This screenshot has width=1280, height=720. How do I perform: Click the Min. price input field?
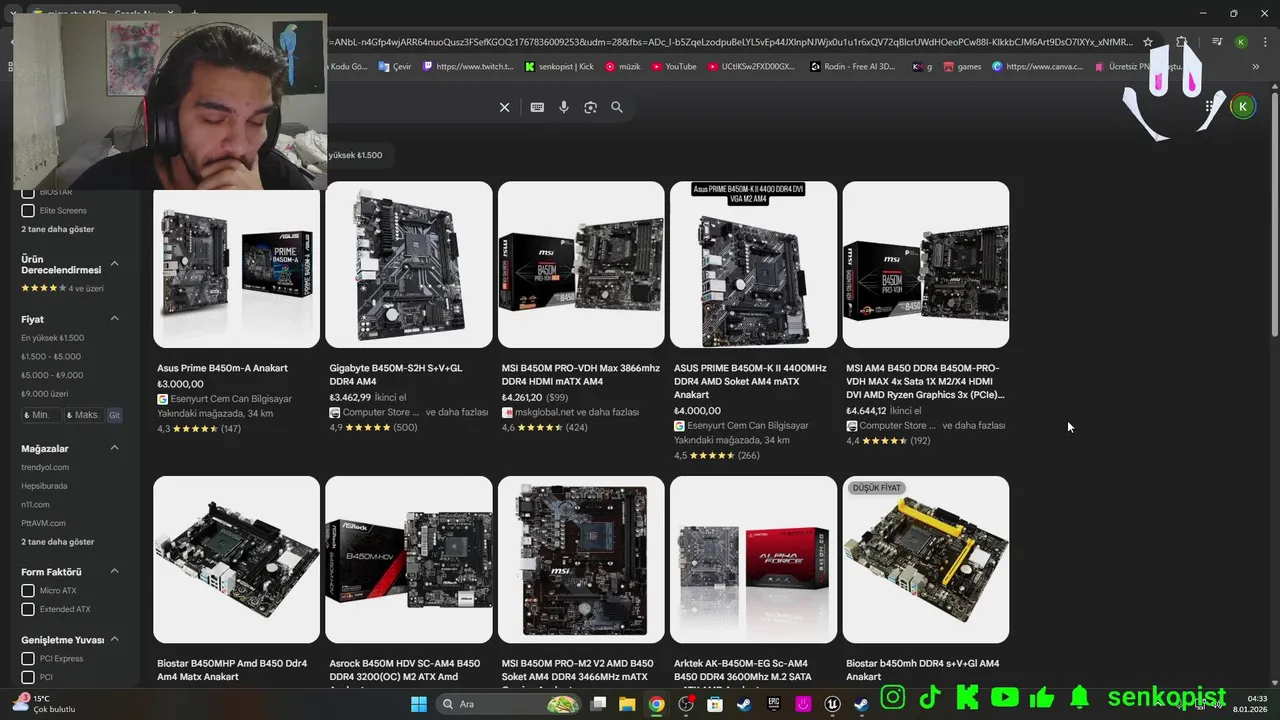click(41, 415)
